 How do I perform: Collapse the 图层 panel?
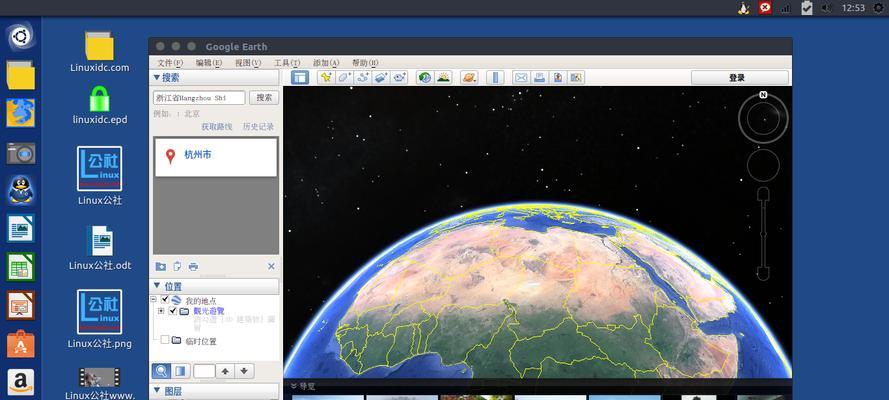click(157, 390)
